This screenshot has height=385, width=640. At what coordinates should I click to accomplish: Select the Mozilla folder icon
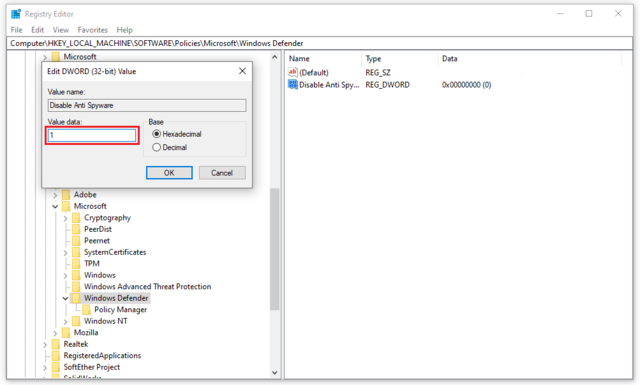tap(66, 332)
